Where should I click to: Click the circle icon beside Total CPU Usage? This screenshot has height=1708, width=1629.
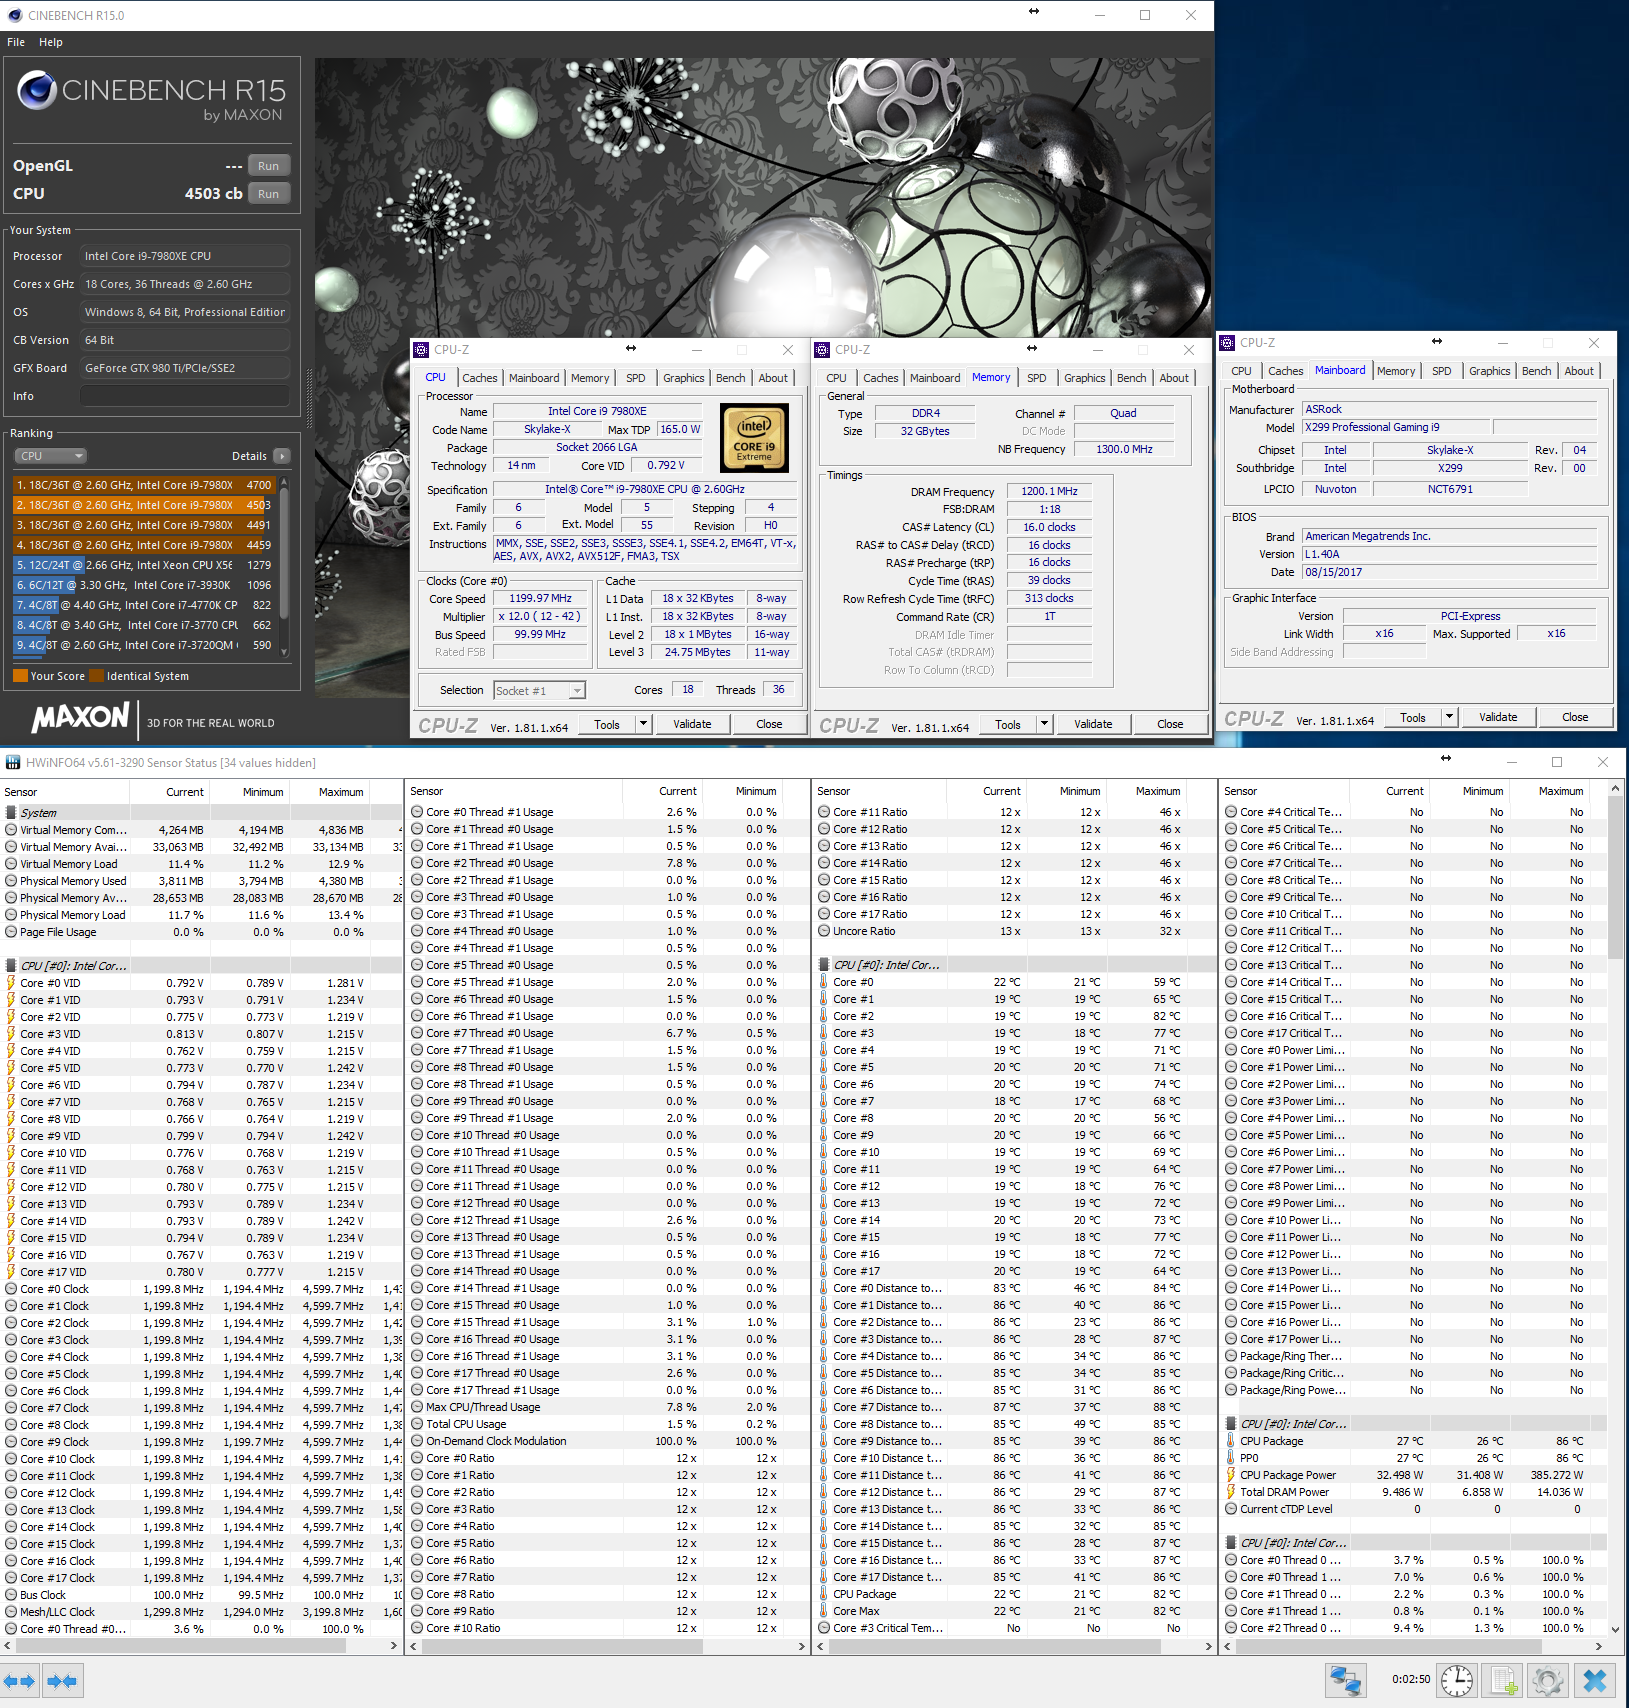click(417, 1424)
